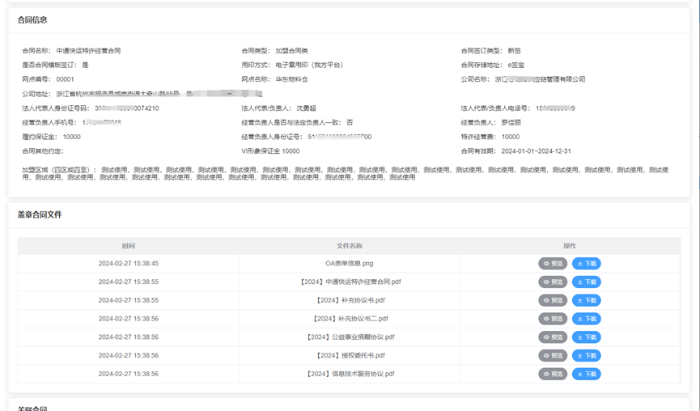Click the 文件名称 column header
Image resolution: width=700 pixels, height=411 pixels.
[349, 245]
